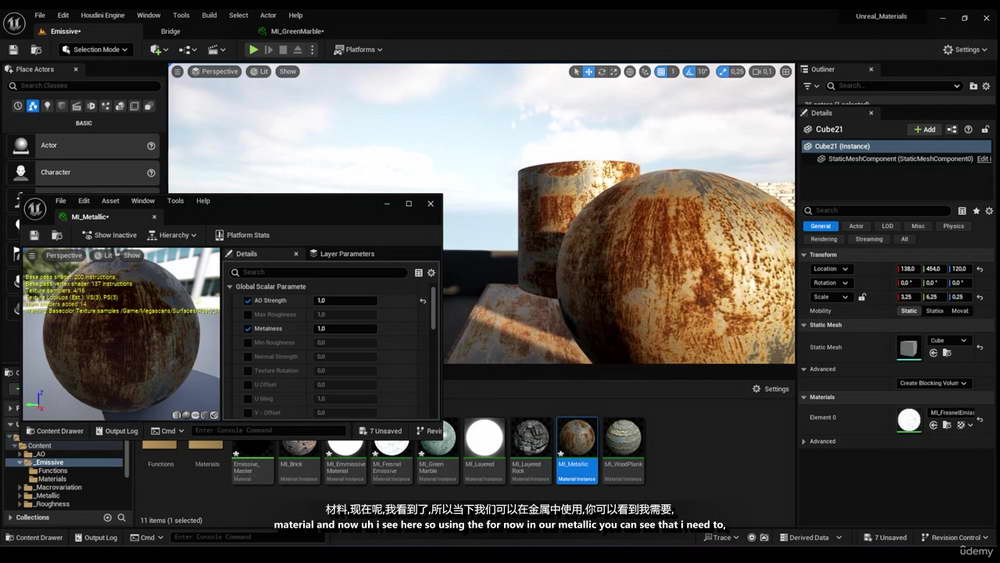
Task: Open the Build menu
Action: click(x=209, y=15)
